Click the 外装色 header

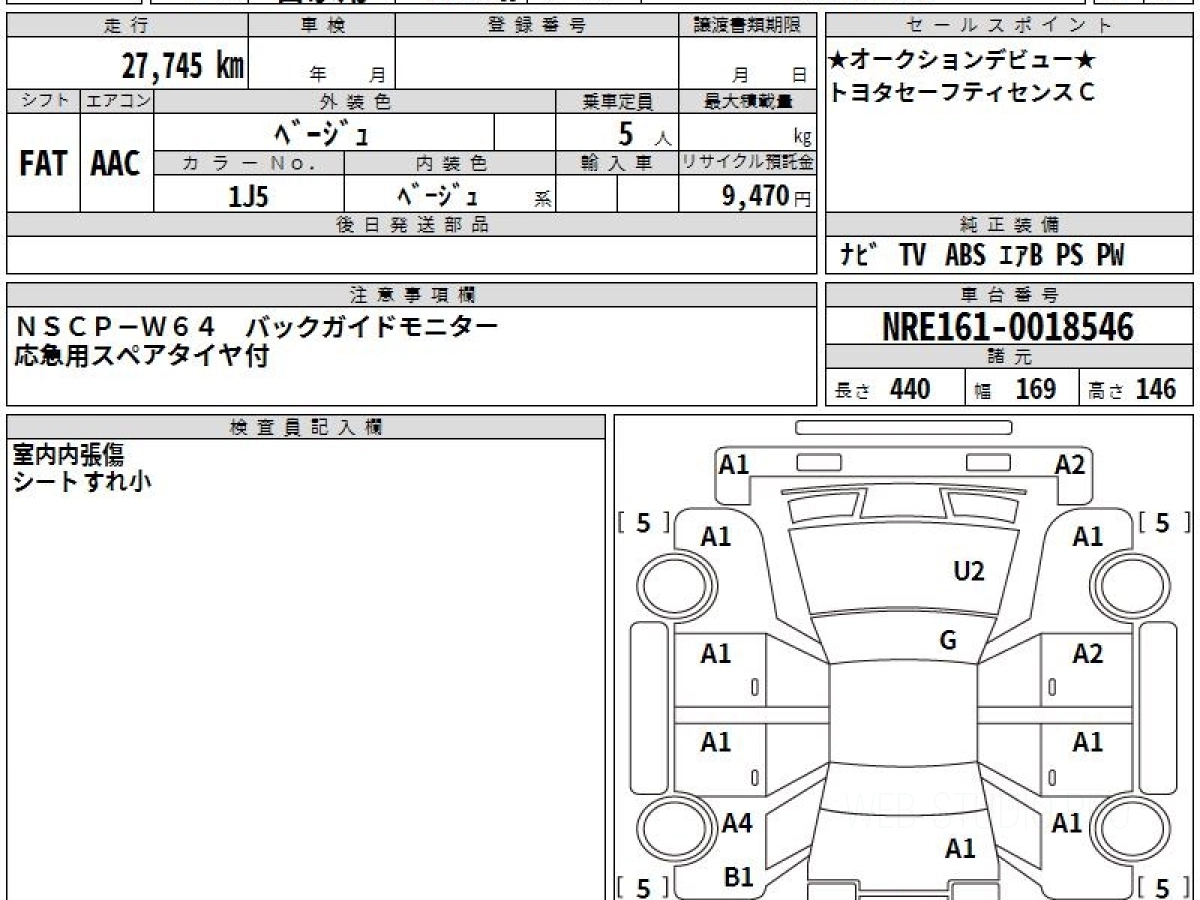pos(355,101)
